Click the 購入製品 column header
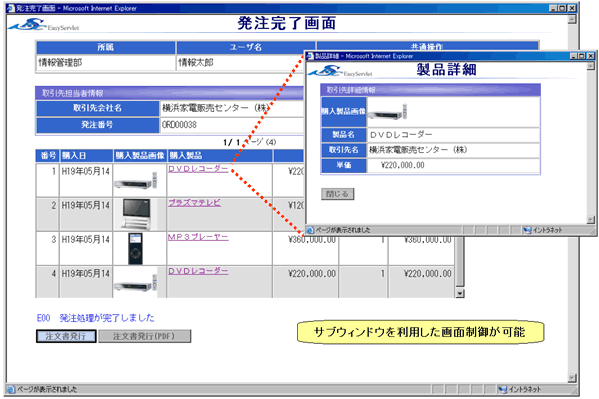Image resolution: width=599 pixels, height=399 pixels. click(220, 156)
